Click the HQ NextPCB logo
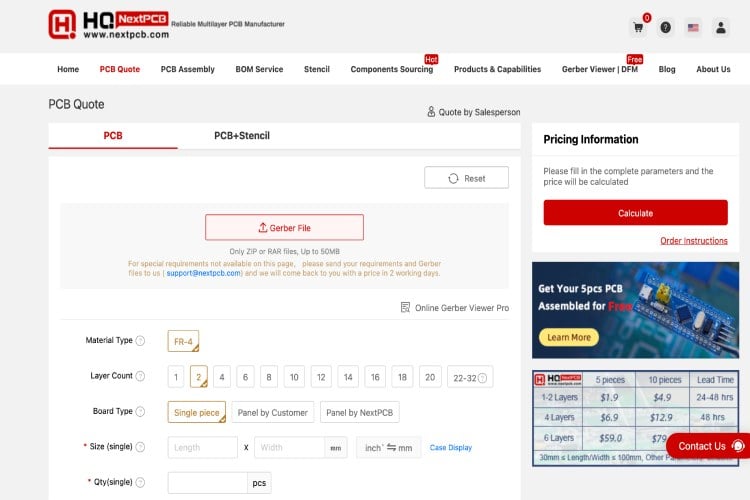The height and width of the screenshot is (500, 750). (108, 24)
